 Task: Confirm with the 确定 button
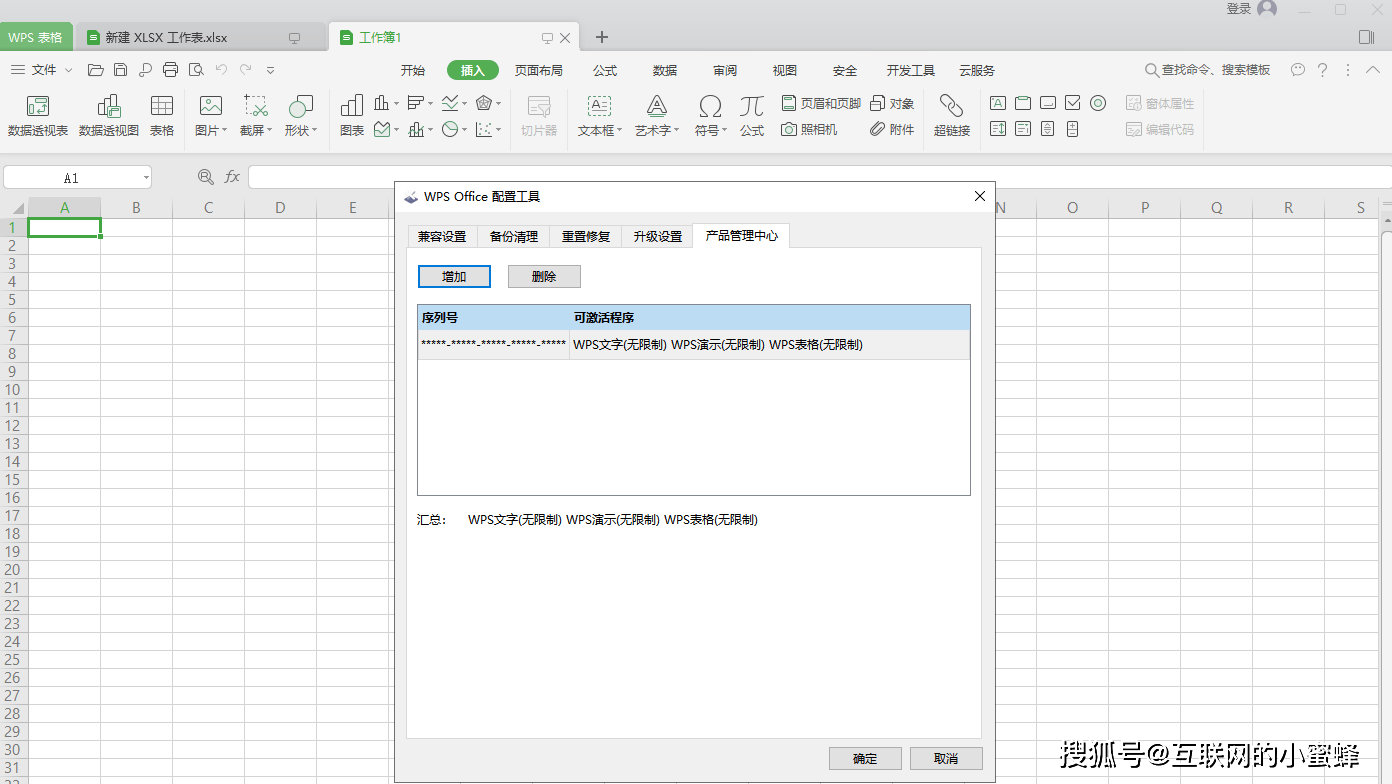tap(865, 758)
